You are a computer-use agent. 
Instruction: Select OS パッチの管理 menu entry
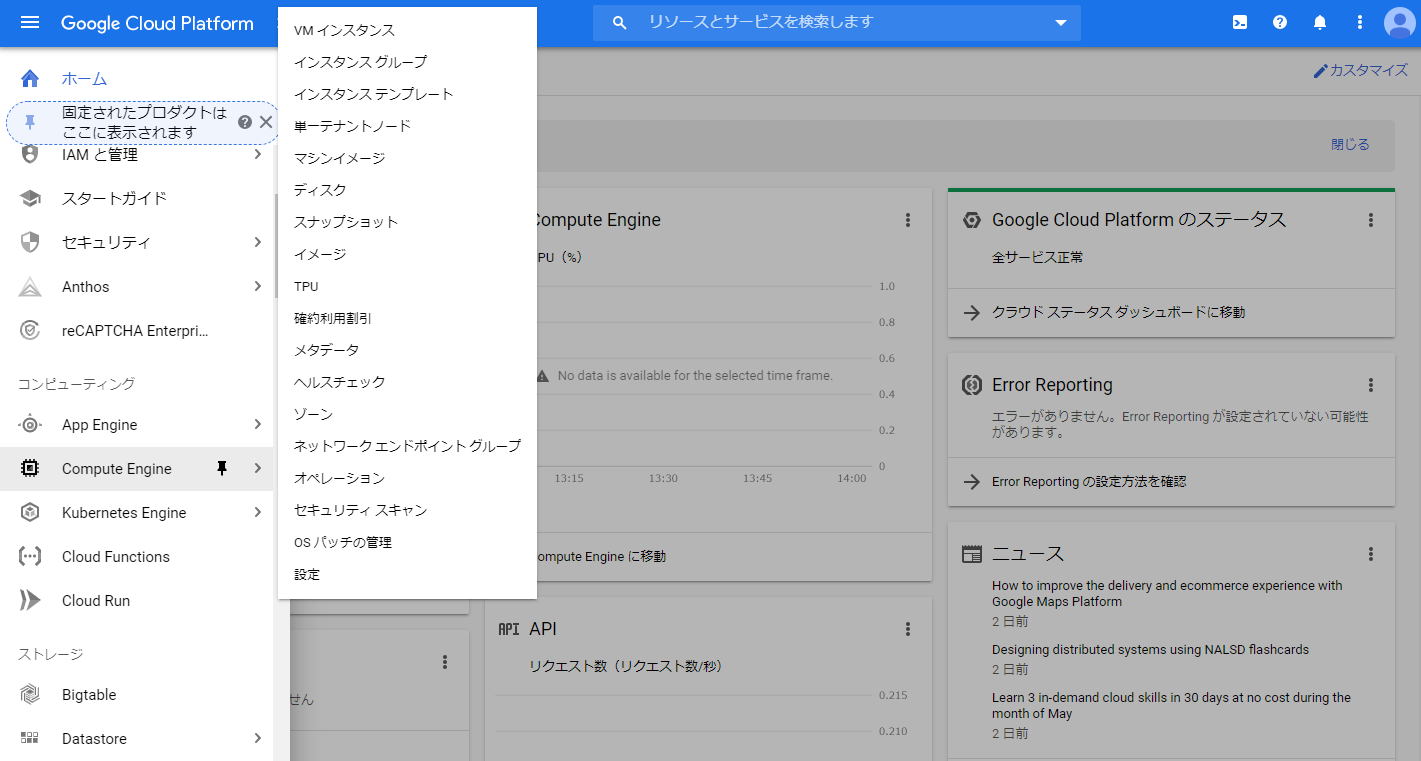(407, 542)
